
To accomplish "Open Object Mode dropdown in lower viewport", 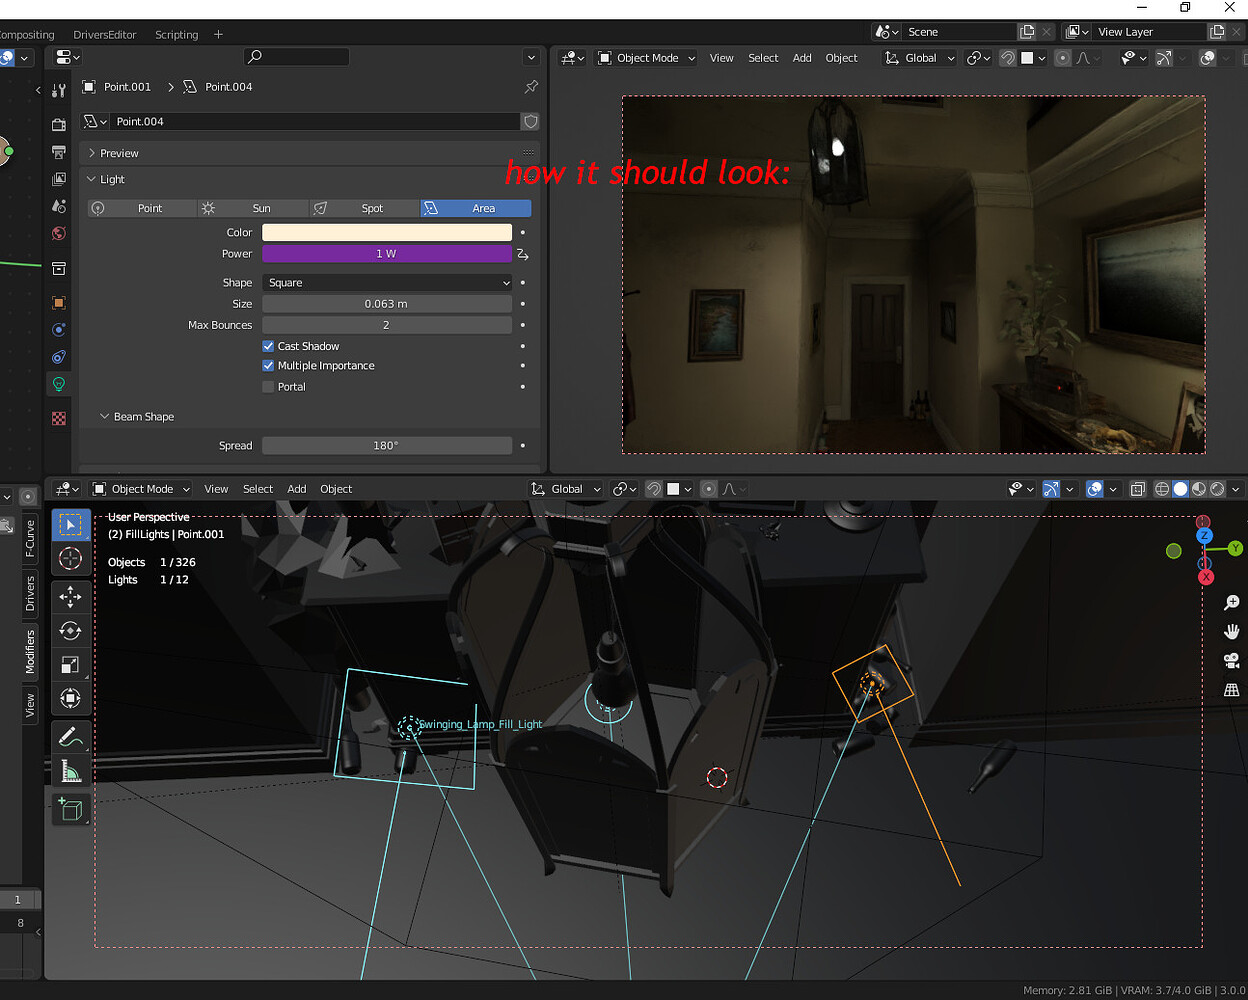I will (140, 489).
